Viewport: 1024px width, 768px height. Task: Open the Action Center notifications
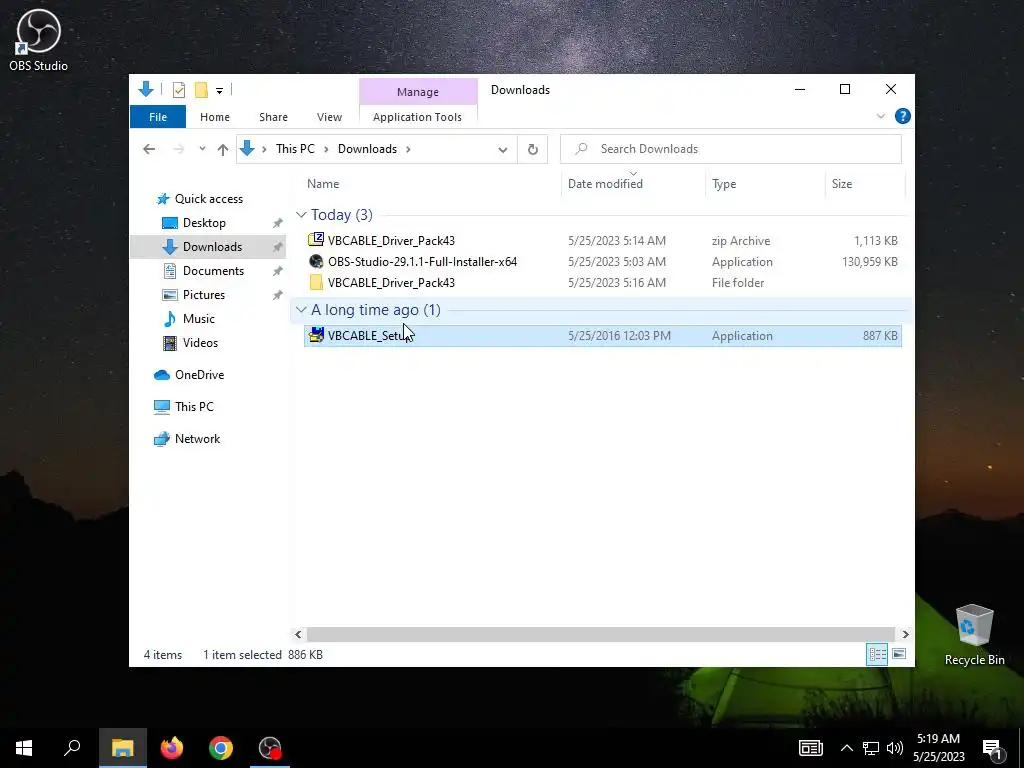992,748
